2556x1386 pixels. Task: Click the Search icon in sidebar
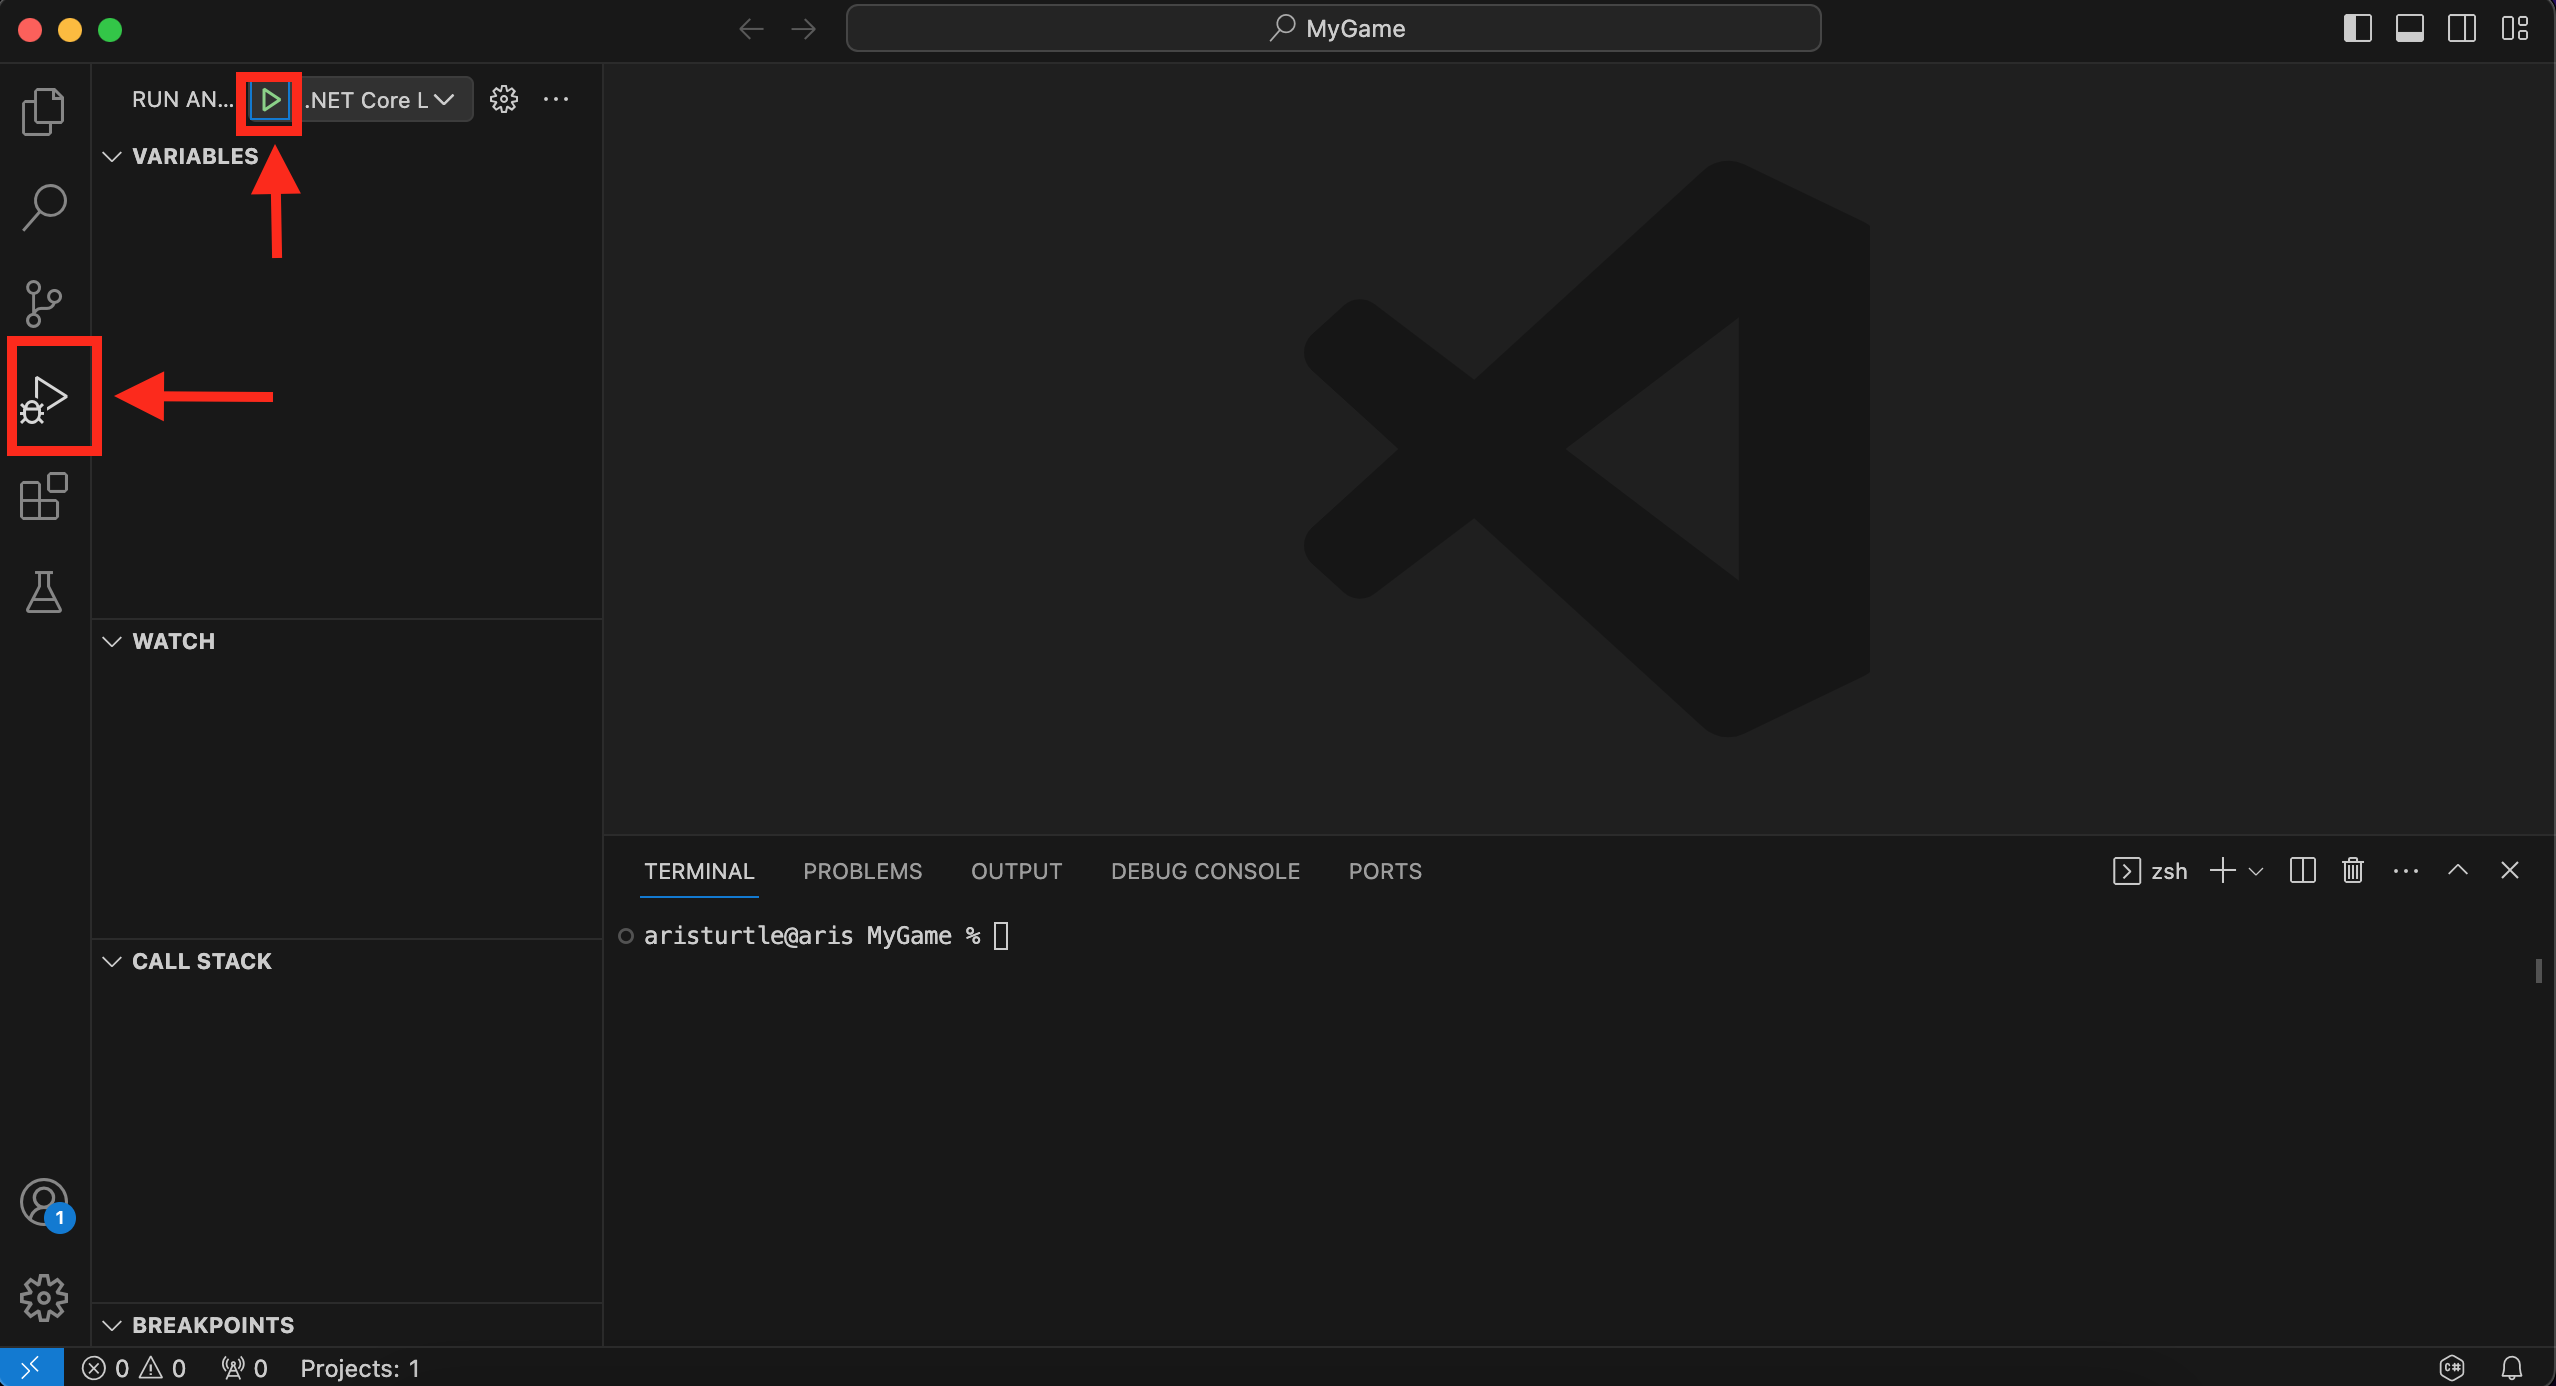click(x=44, y=205)
